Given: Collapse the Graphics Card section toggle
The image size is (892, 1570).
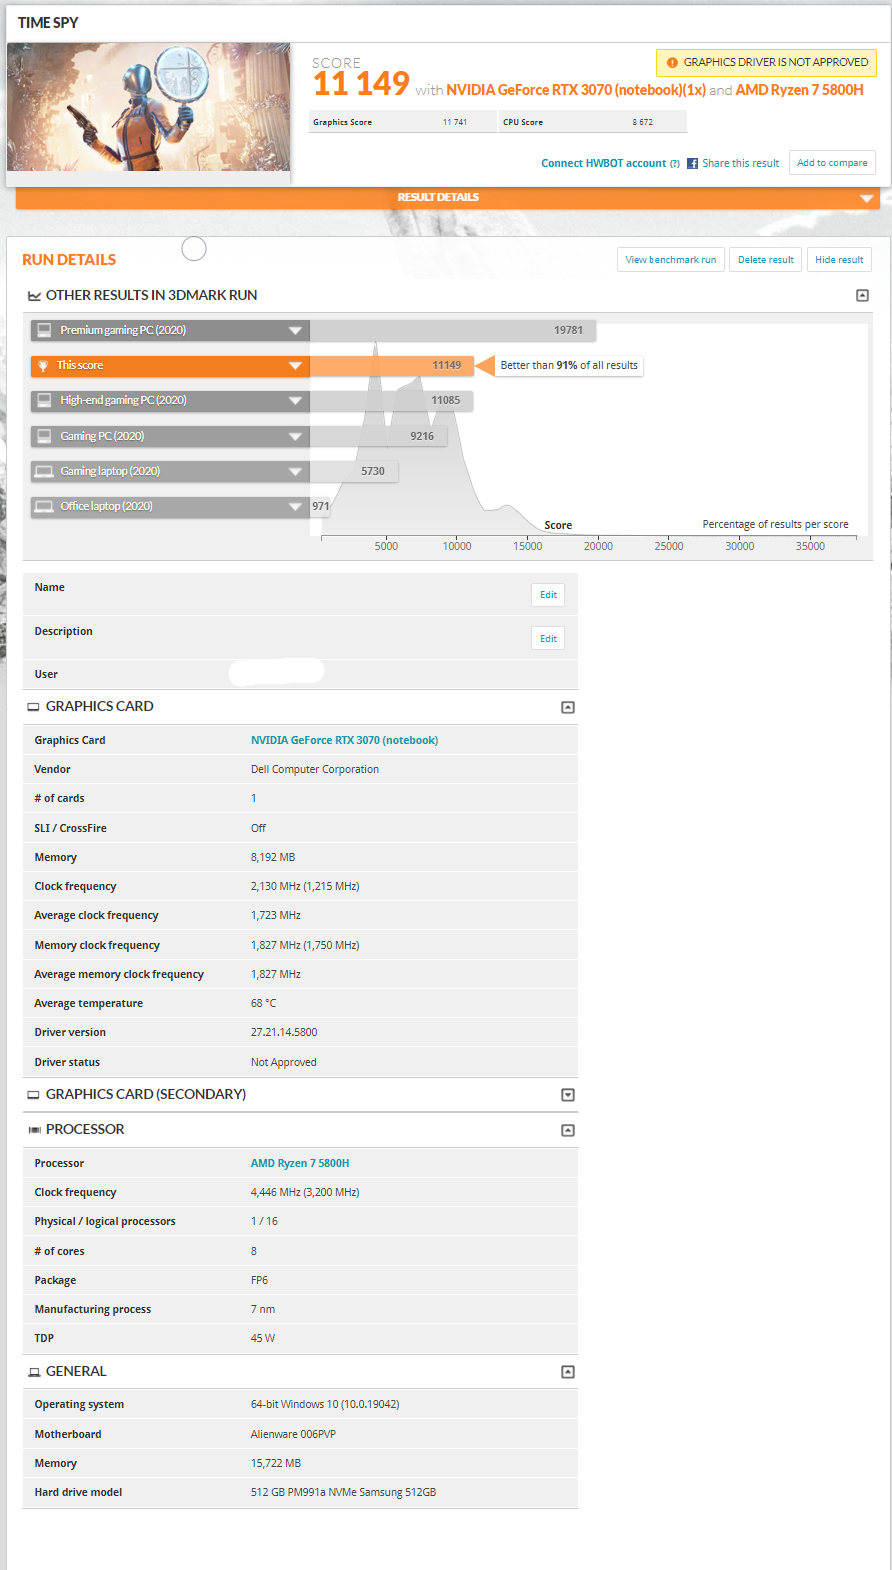Looking at the screenshot, I should tap(568, 707).
